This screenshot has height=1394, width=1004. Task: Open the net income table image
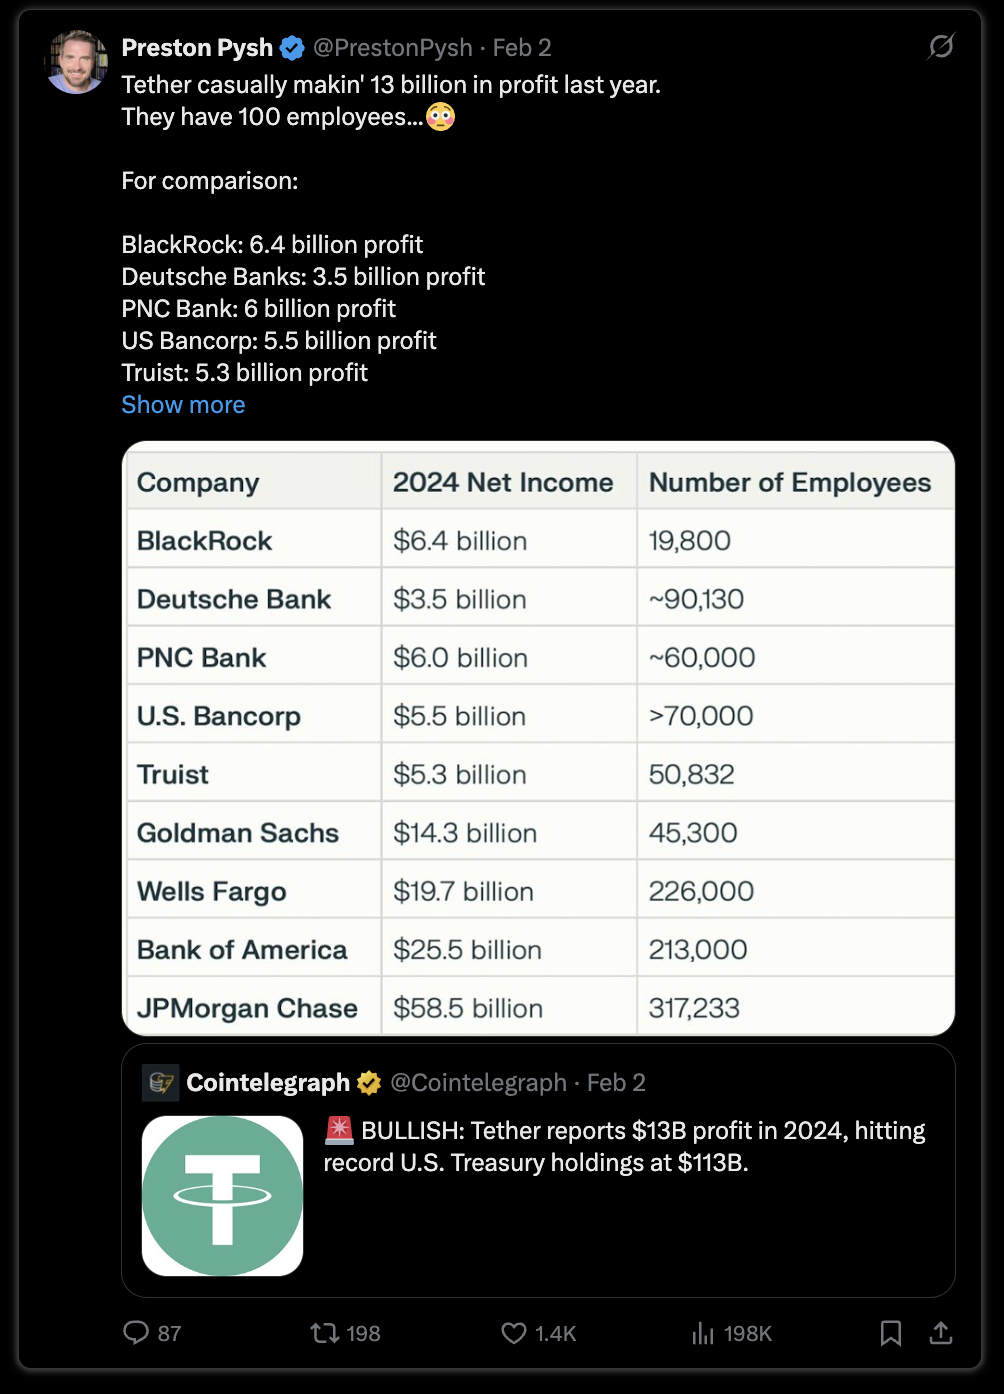538,738
